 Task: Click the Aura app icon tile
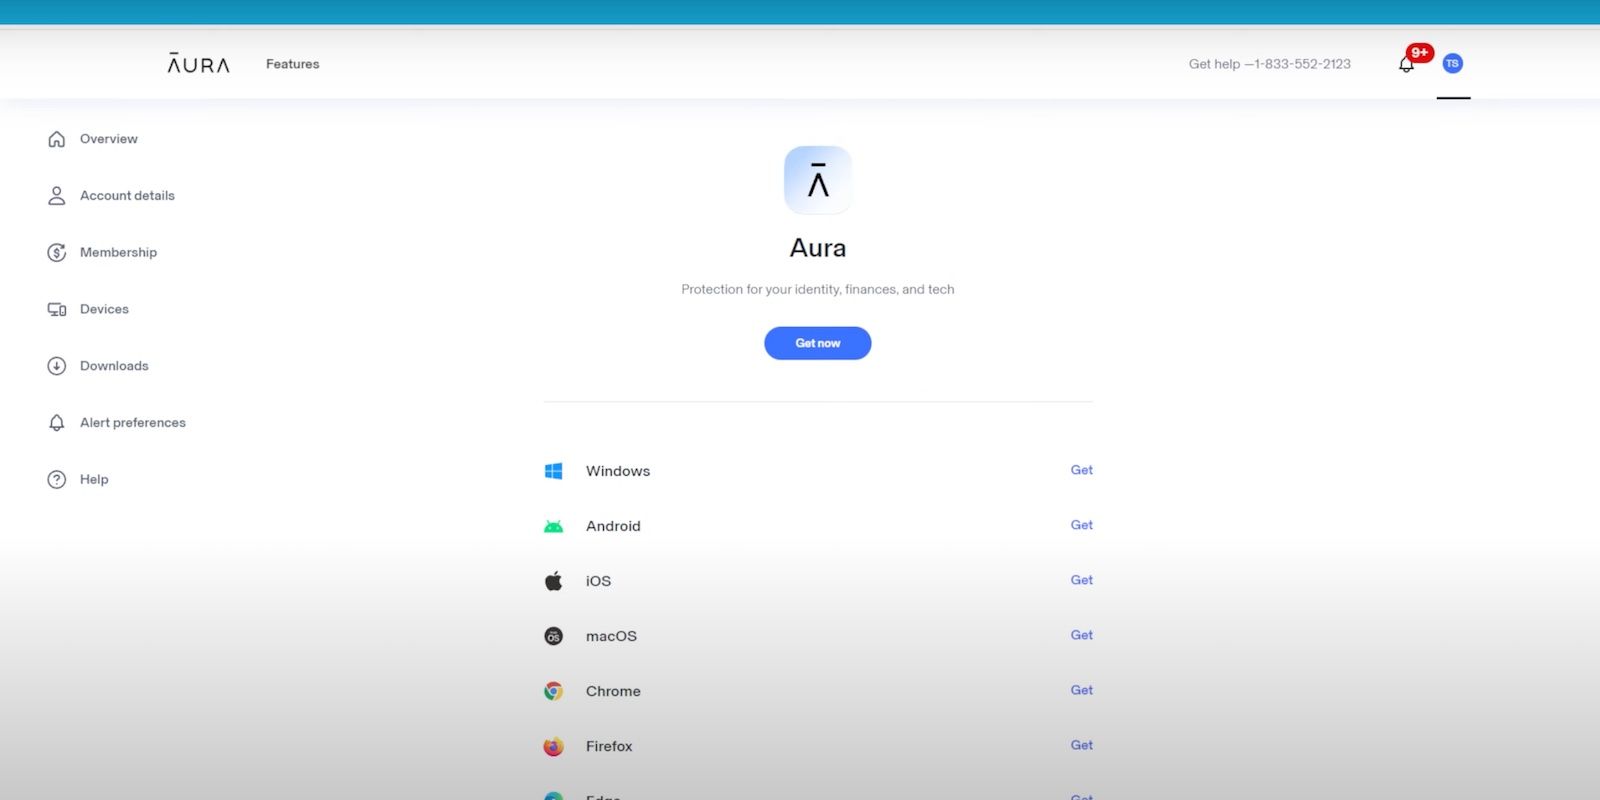pyautogui.click(x=818, y=180)
